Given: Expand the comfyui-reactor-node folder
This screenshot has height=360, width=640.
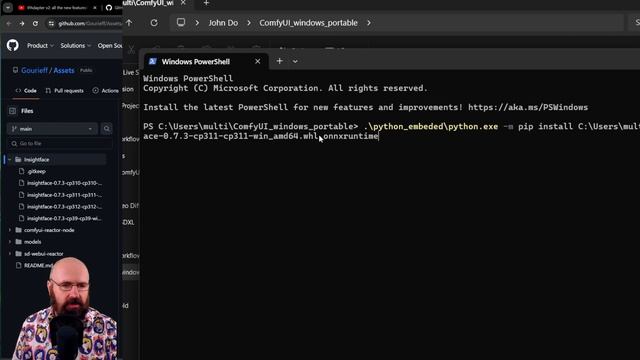Looking at the screenshot, I should click(x=10, y=230).
